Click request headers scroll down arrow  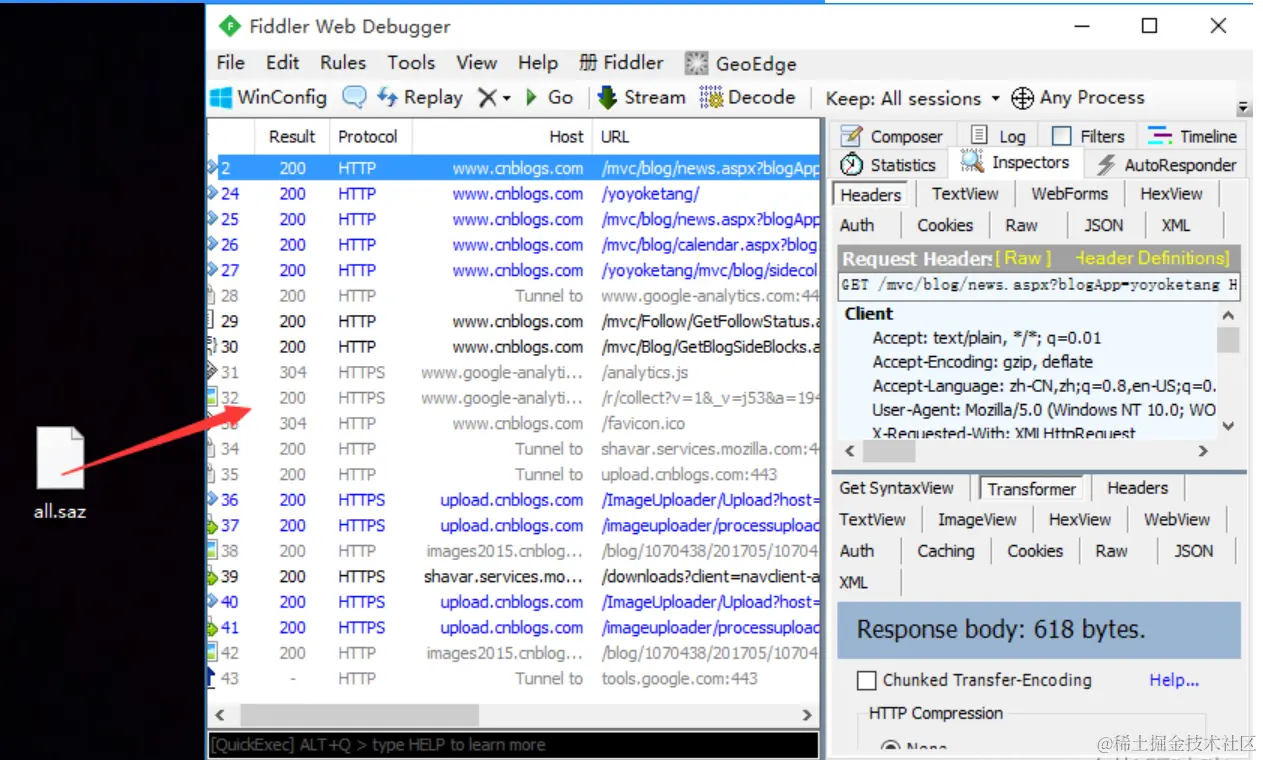tap(1228, 425)
